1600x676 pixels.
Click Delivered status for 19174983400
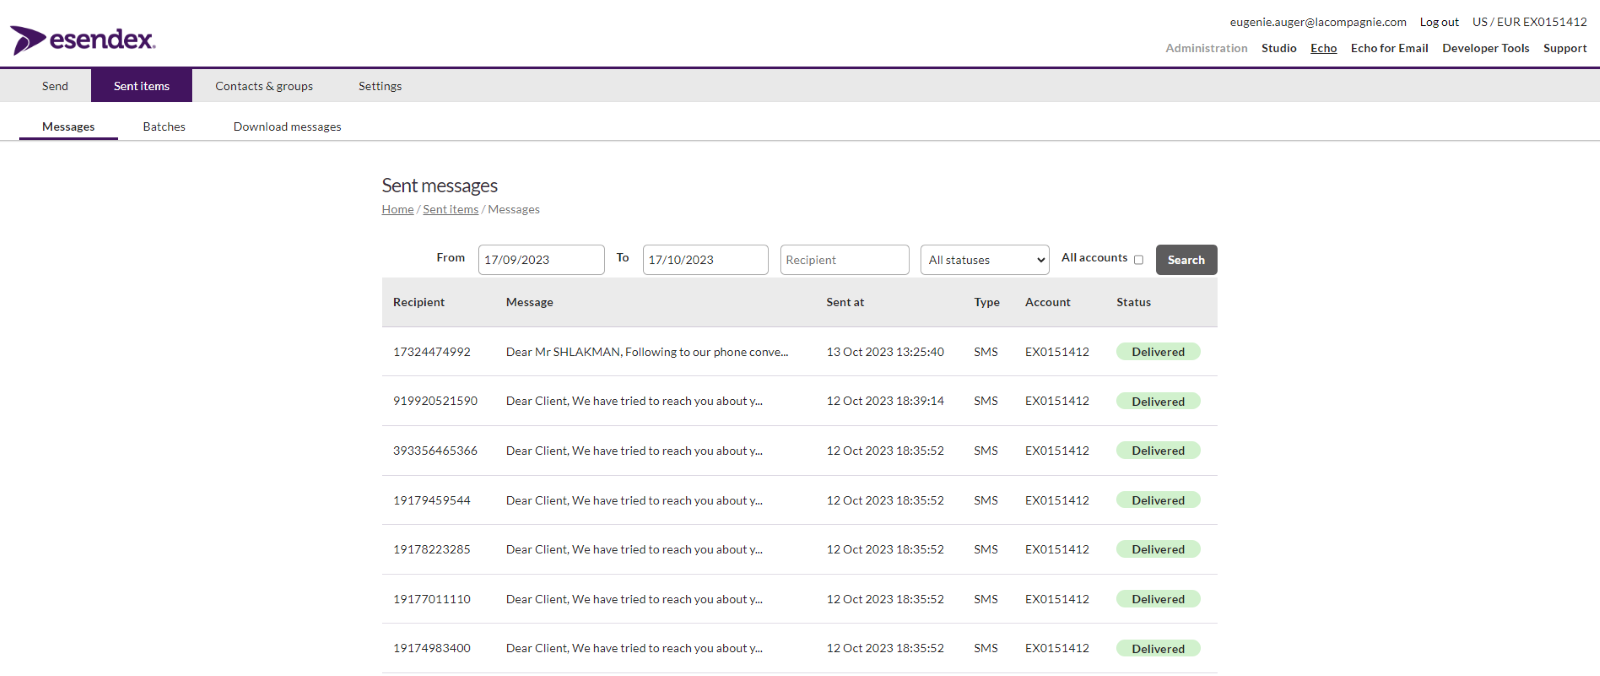click(x=1158, y=648)
